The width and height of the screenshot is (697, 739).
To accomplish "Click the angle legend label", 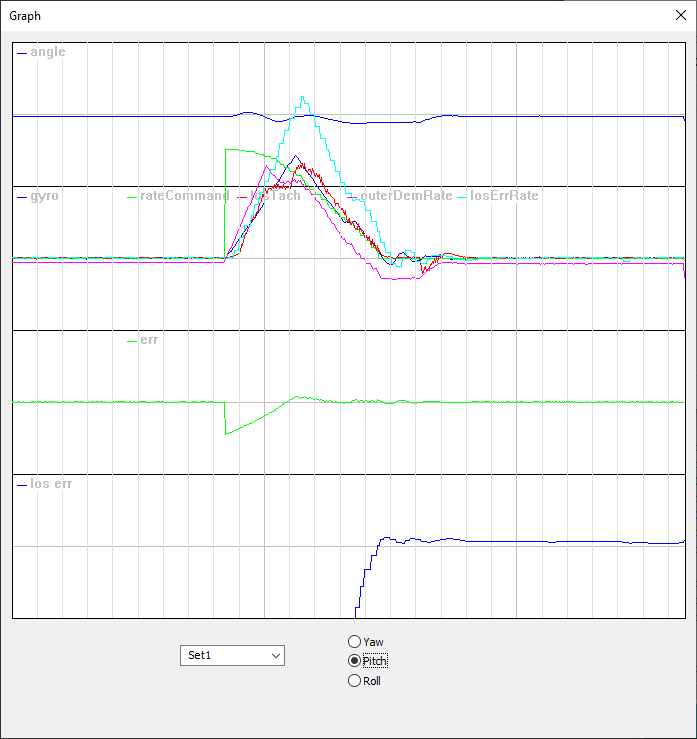I will coord(47,52).
